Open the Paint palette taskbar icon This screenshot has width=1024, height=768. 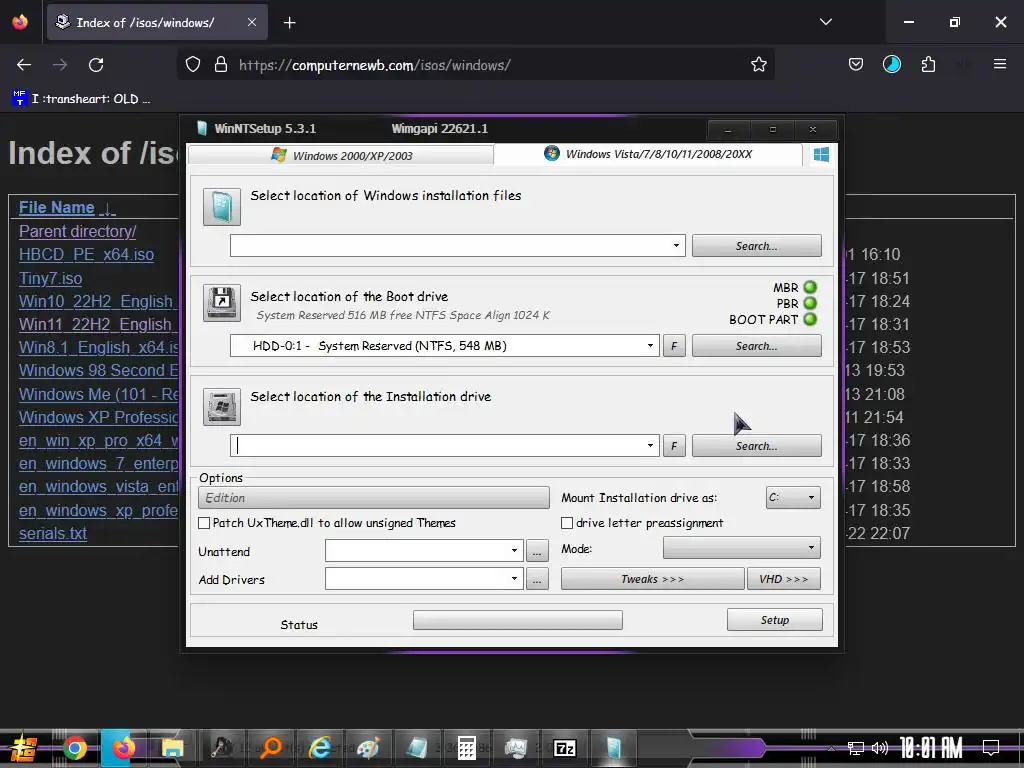[x=368, y=748]
